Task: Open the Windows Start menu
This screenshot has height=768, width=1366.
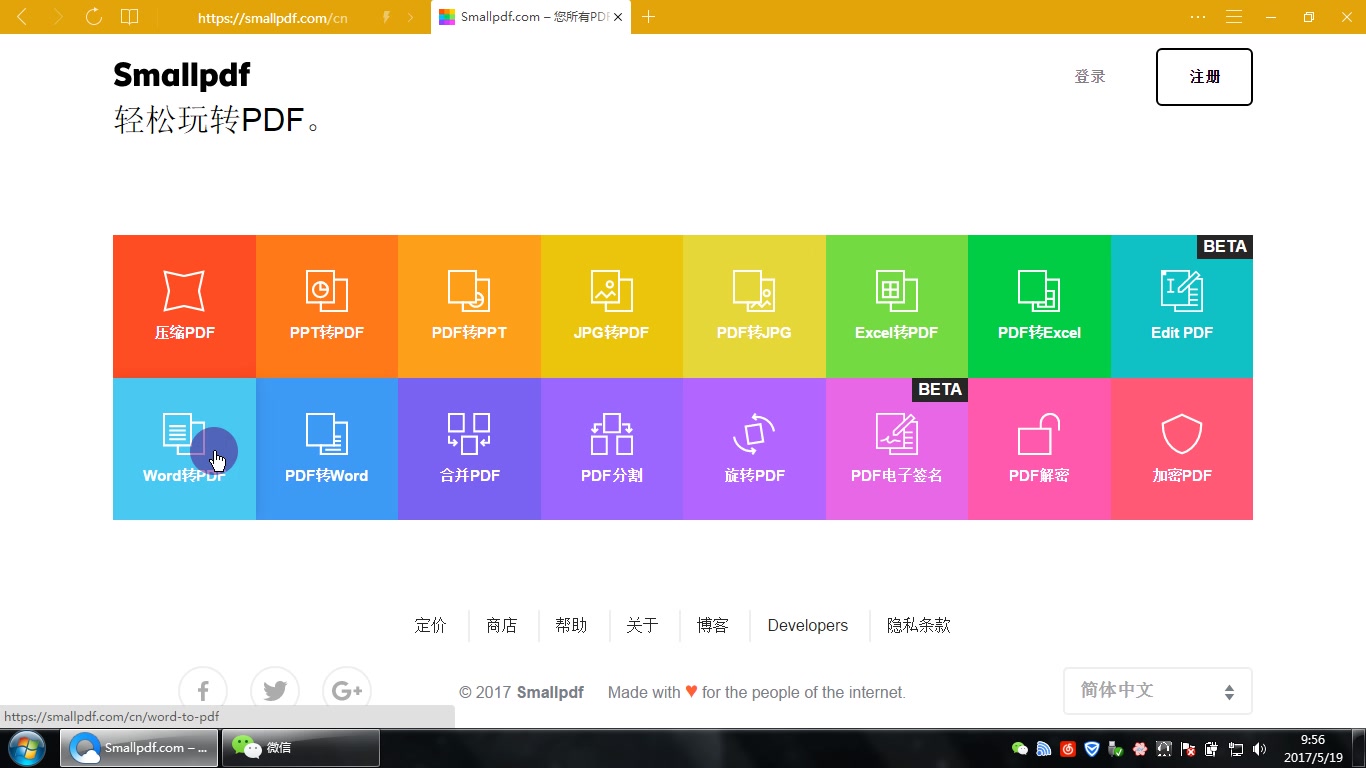Action: pos(27,748)
